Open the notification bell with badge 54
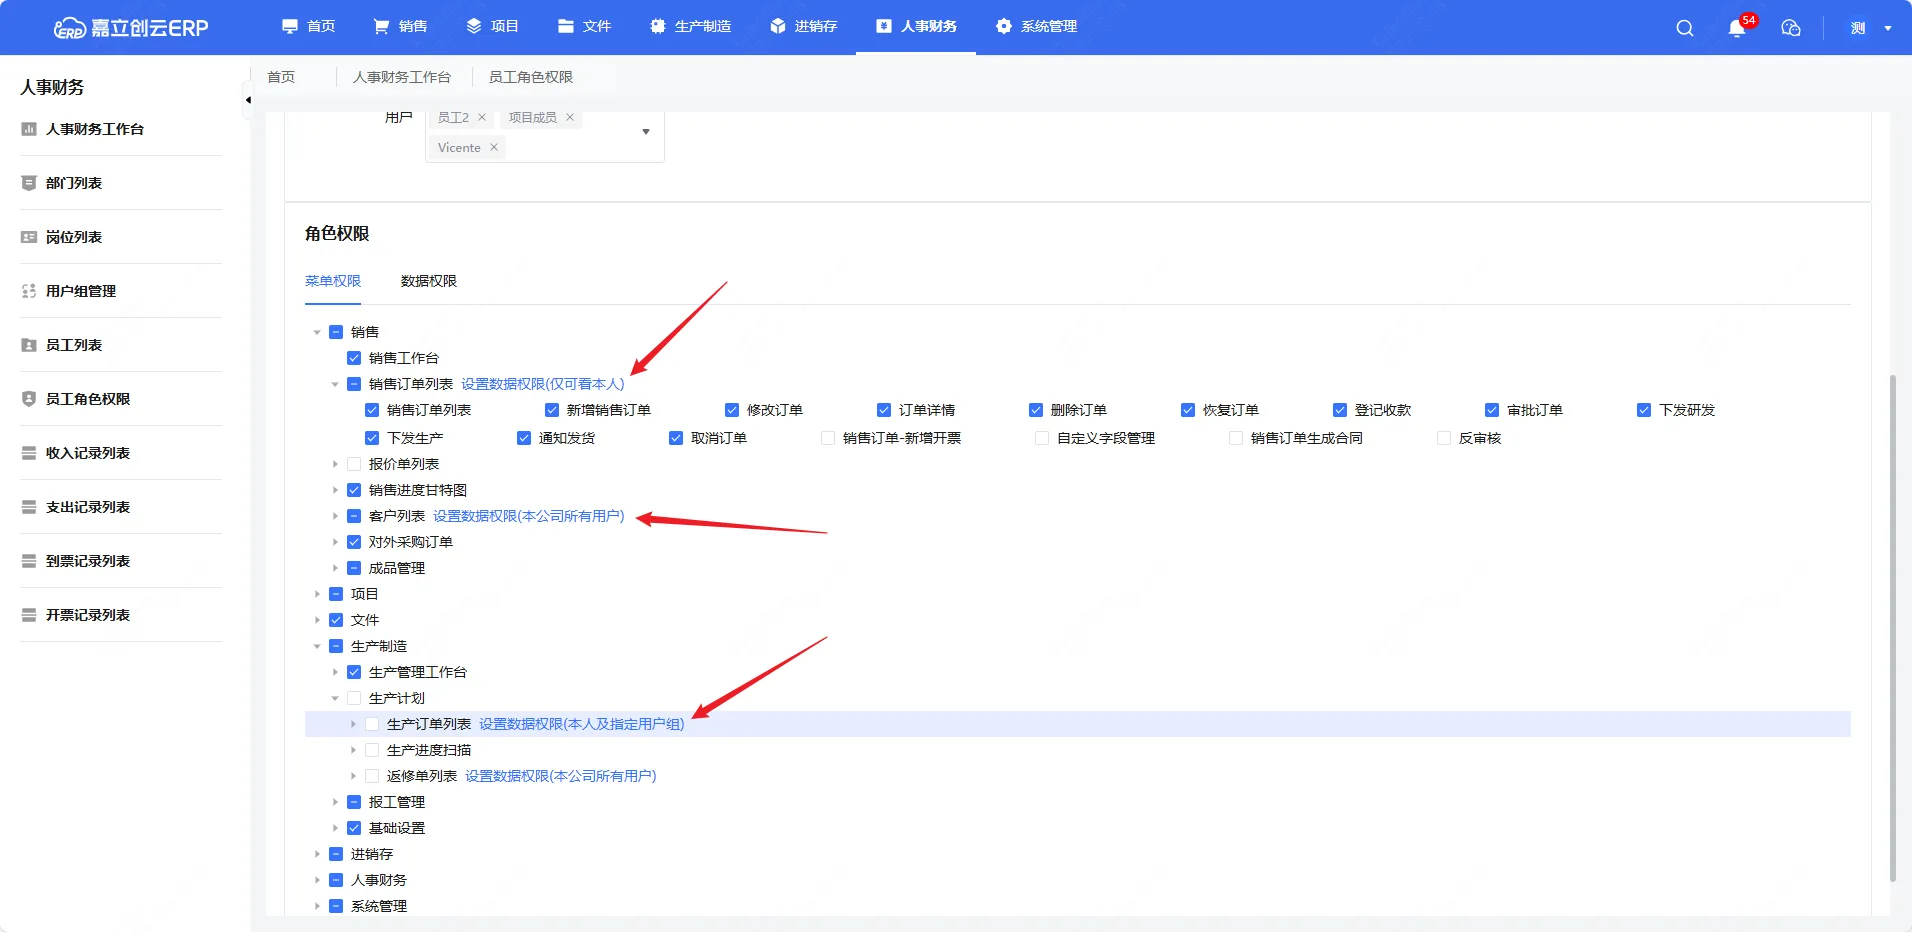Viewport: 1912px width, 932px height. tap(1737, 28)
